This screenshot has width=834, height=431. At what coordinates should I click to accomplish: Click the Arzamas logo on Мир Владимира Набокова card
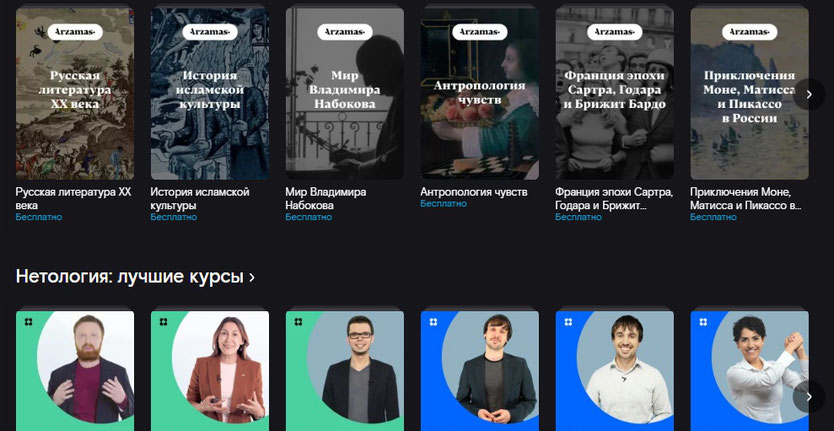pos(345,32)
